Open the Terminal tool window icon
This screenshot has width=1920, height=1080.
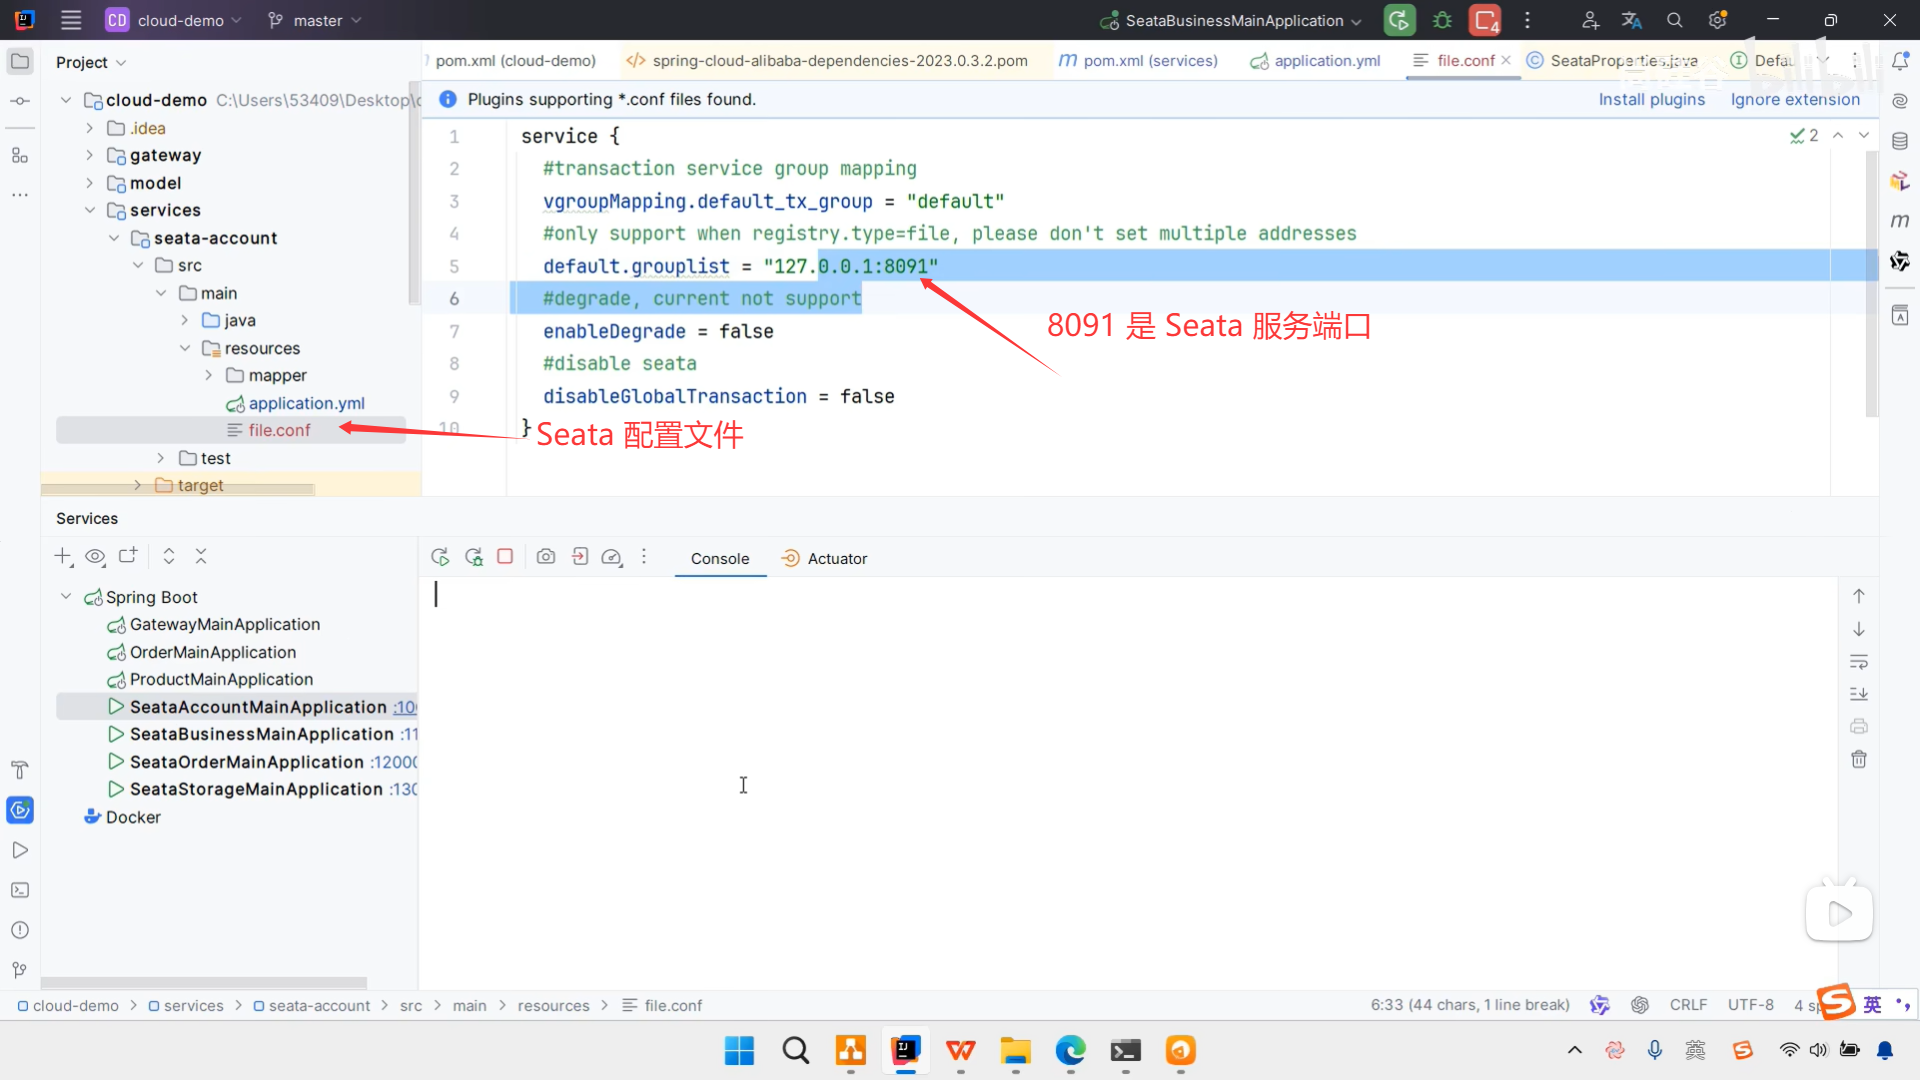(19, 890)
